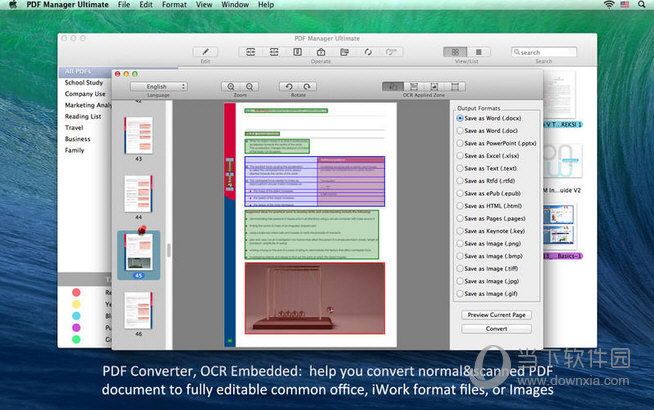The height and width of the screenshot is (410, 654).
Task: Open the PDF Manager Ultimate app menu
Action: pos(67,5)
